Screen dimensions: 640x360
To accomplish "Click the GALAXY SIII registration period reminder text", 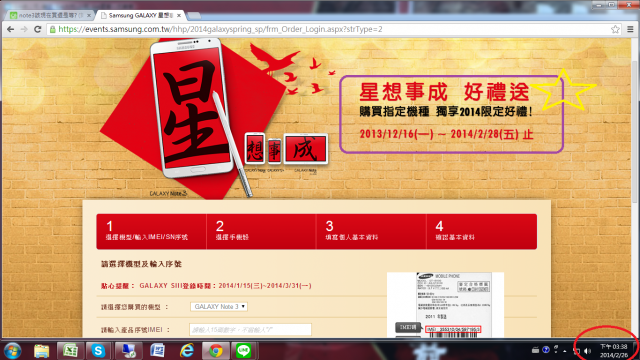I will coord(206,286).
